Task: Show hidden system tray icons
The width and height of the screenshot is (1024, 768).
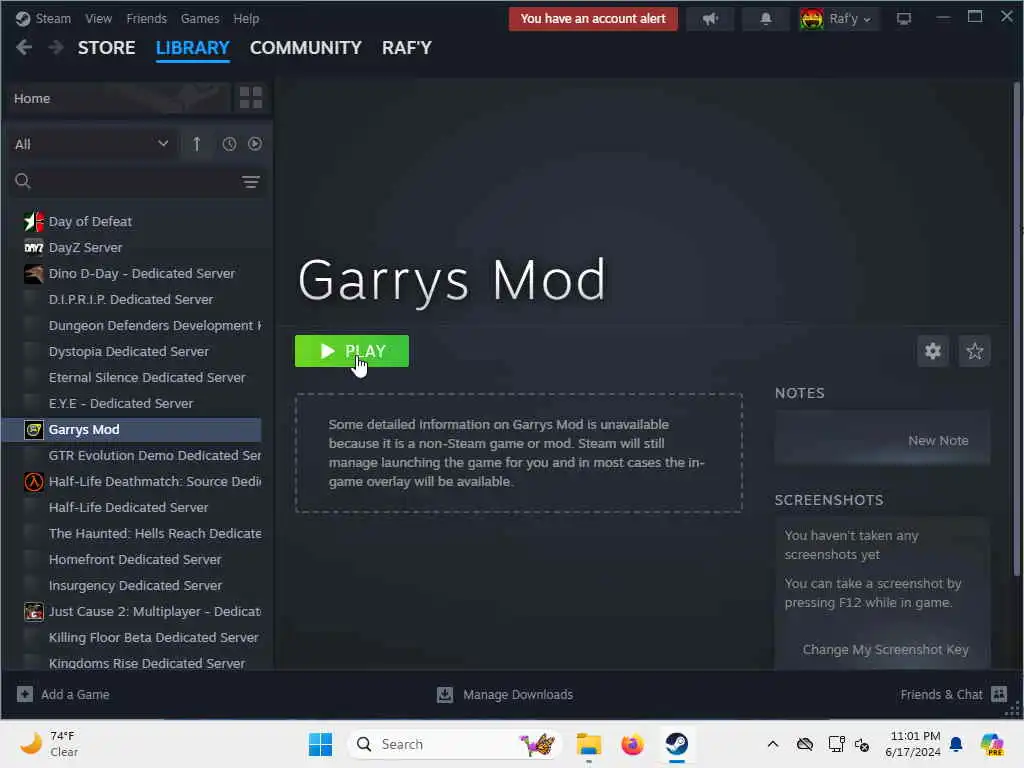Action: (x=773, y=744)
